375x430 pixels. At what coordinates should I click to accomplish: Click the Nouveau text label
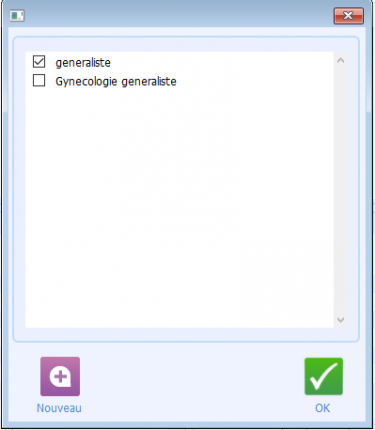click(x=59, y=408)
